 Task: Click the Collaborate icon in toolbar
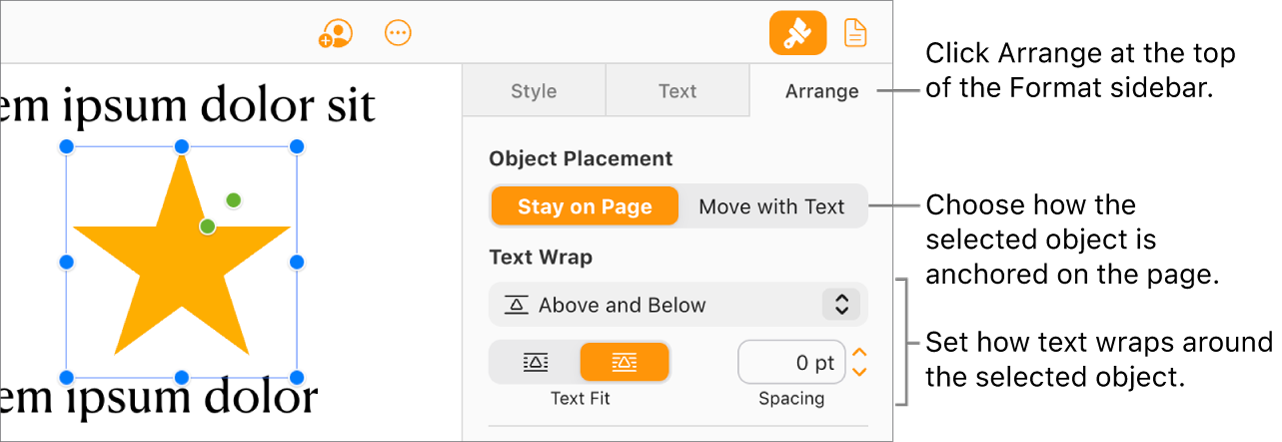point(337,34)
